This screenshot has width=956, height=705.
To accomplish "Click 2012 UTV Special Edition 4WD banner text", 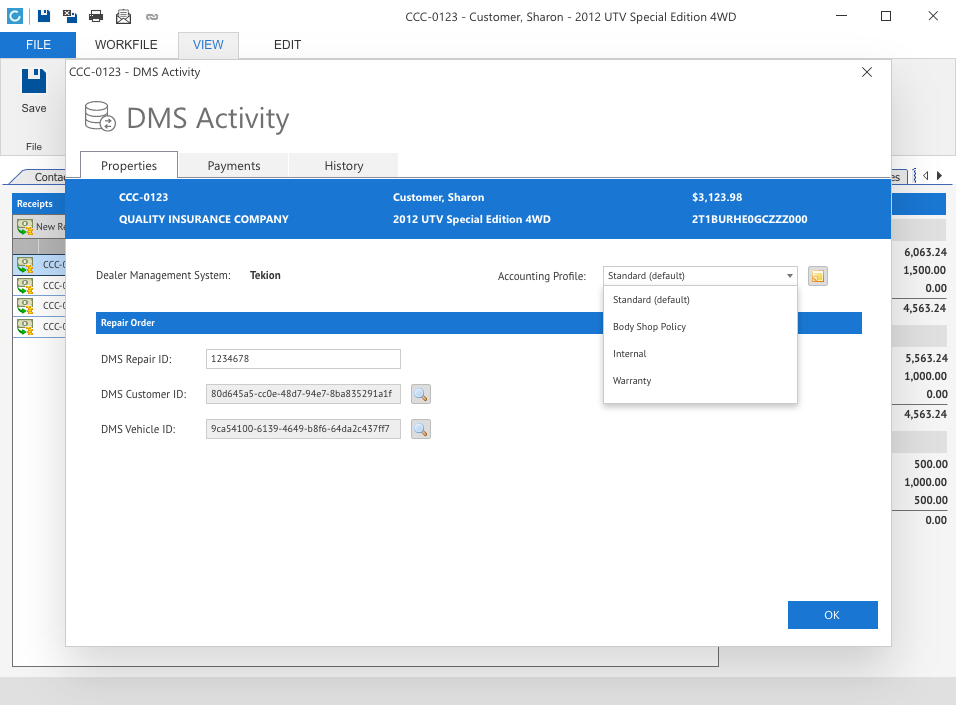I will (471, 219).
